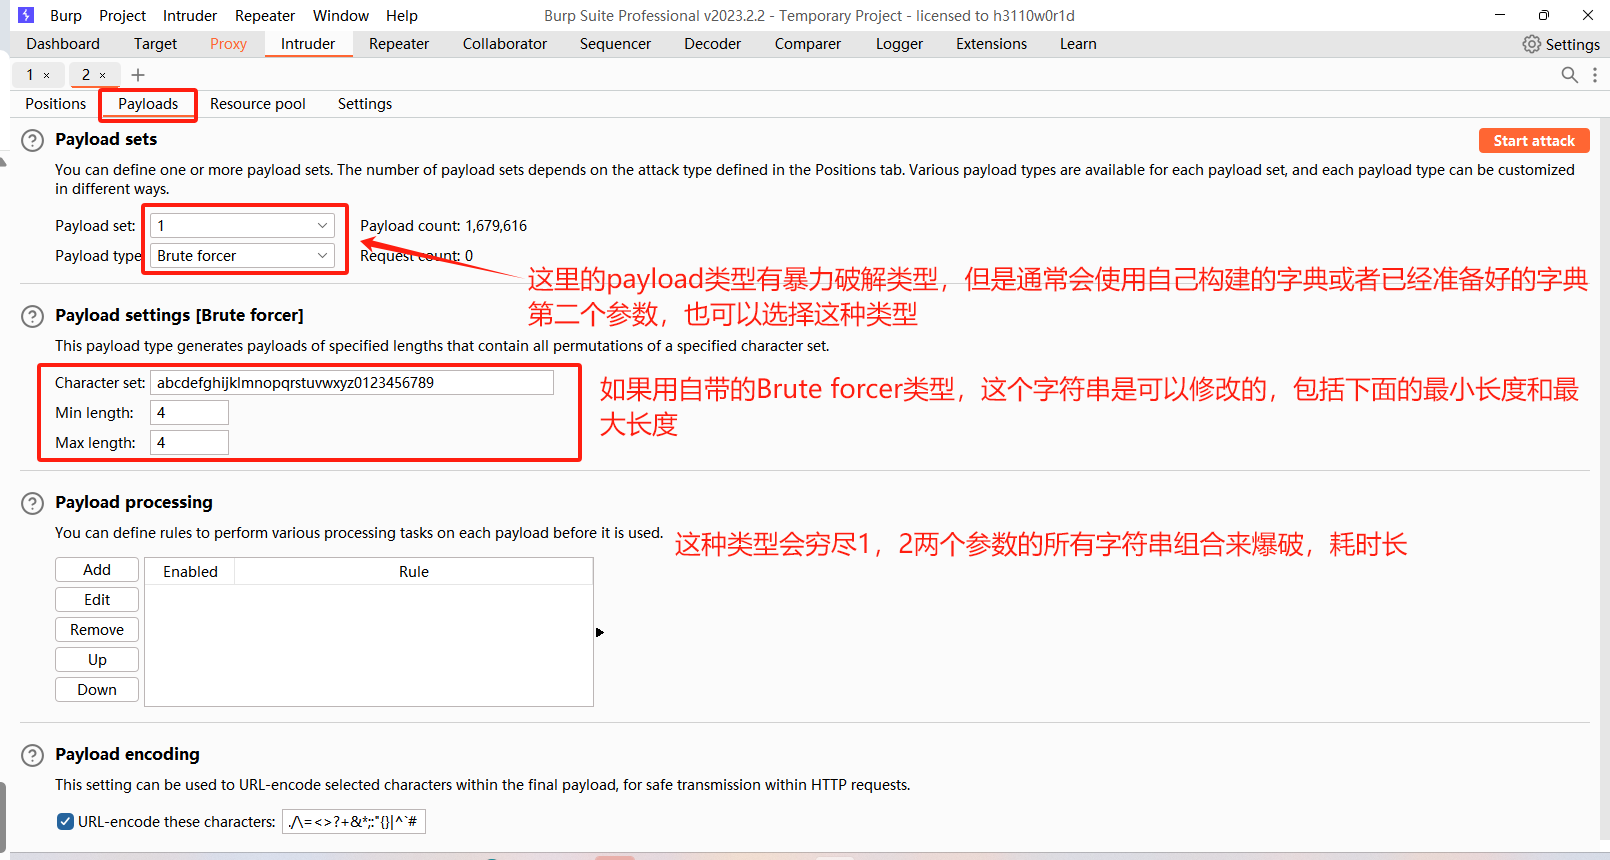
Task: Minimize the Burp Suite window
Action: click(1500, 15)
